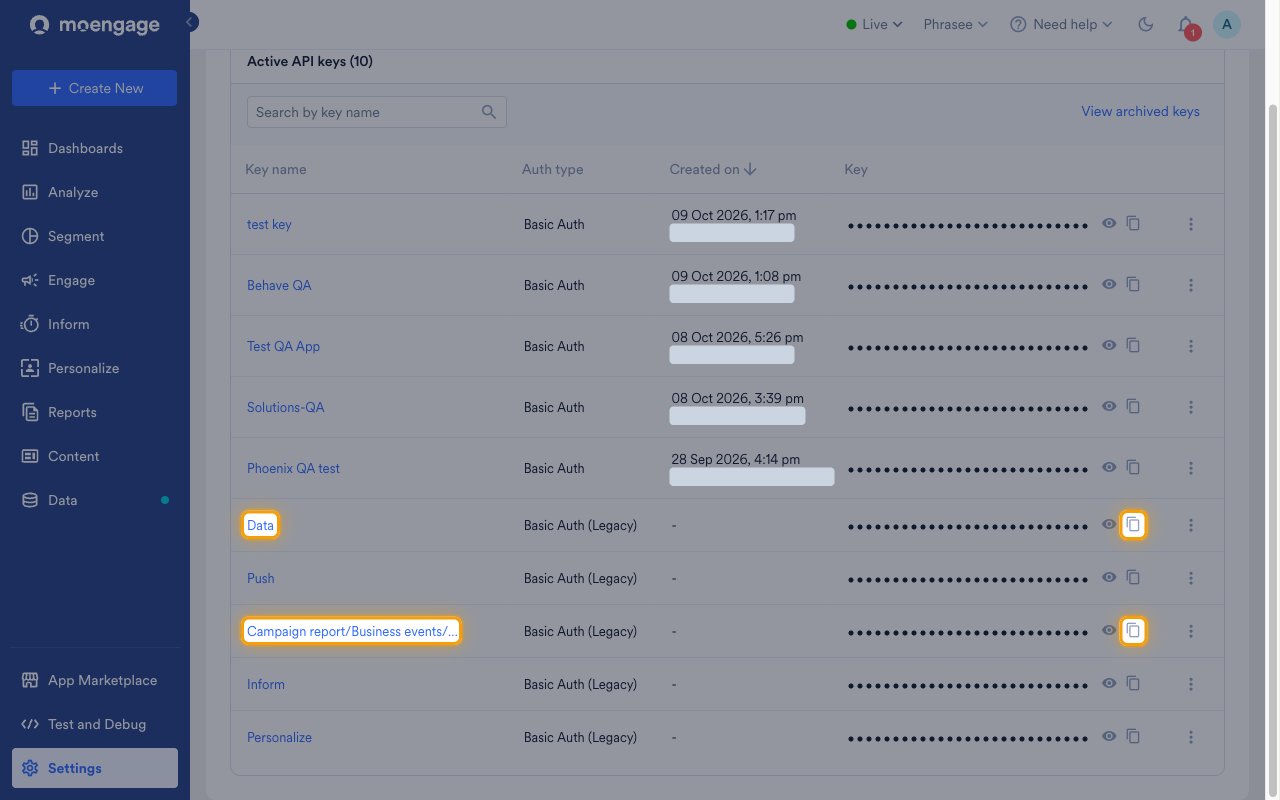Open Test and Debug in sidebar

click(x=95, y=724)
